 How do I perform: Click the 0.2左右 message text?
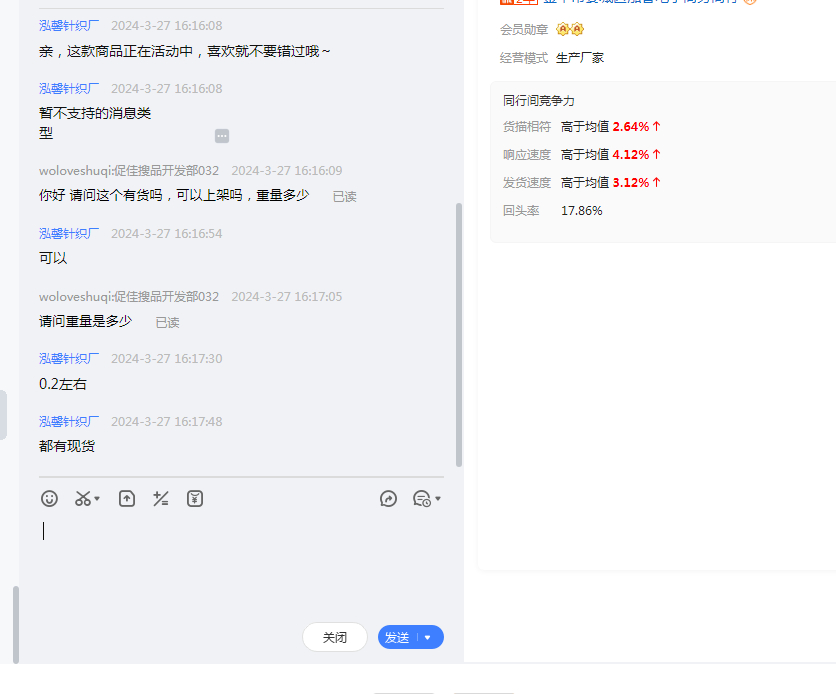[63, 384]
